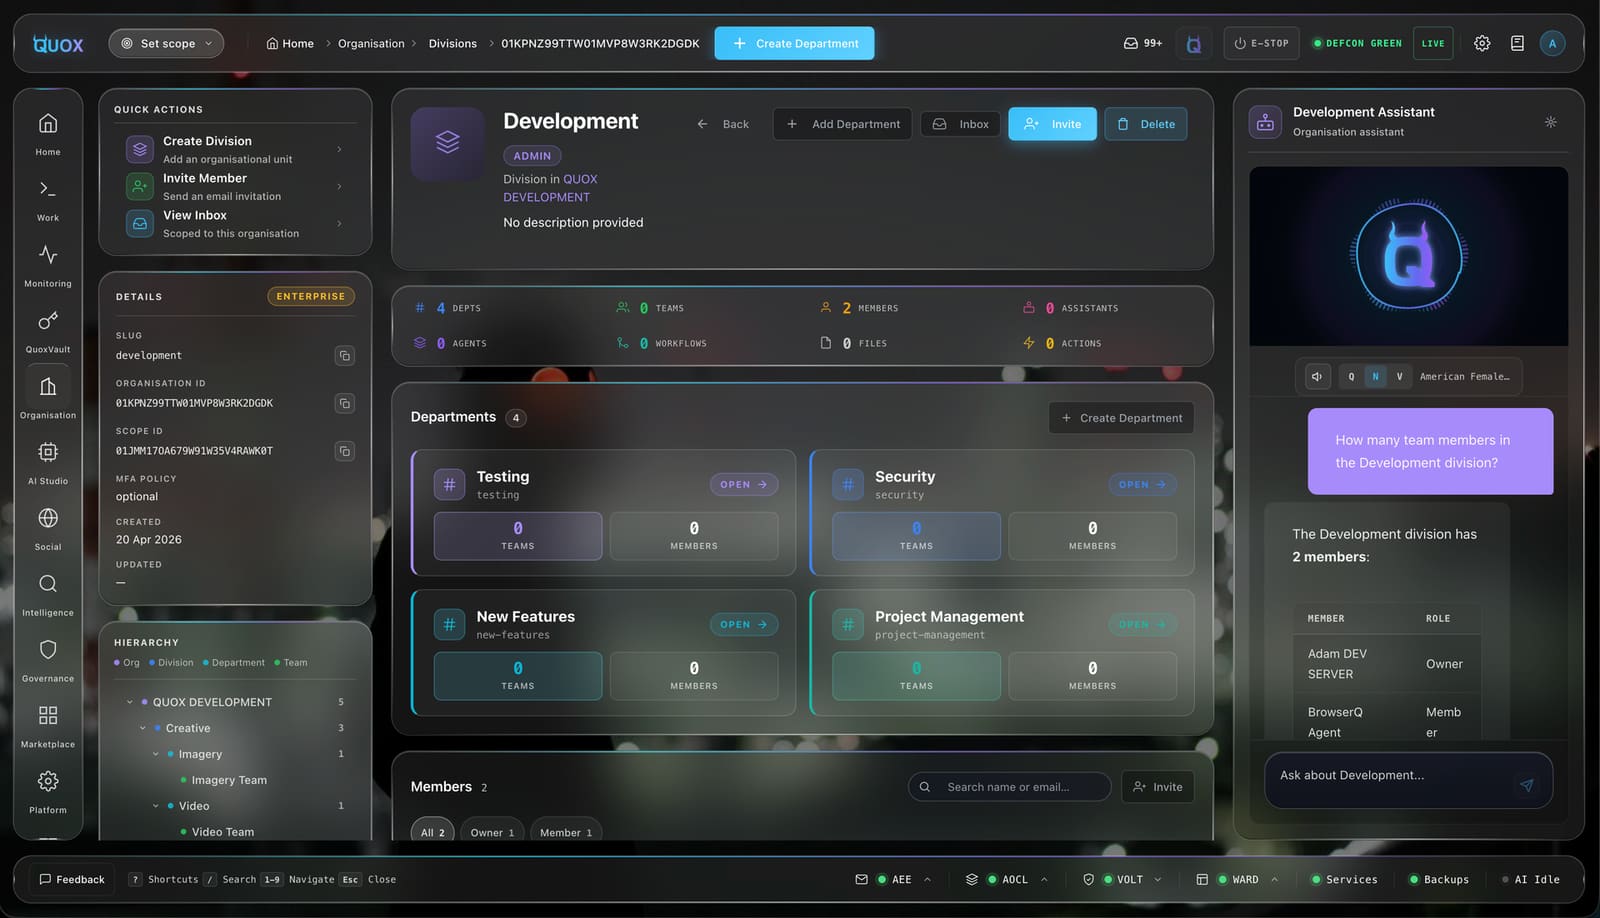
Task: Select the Member 1 filter tab
Action: pos(566,832)
